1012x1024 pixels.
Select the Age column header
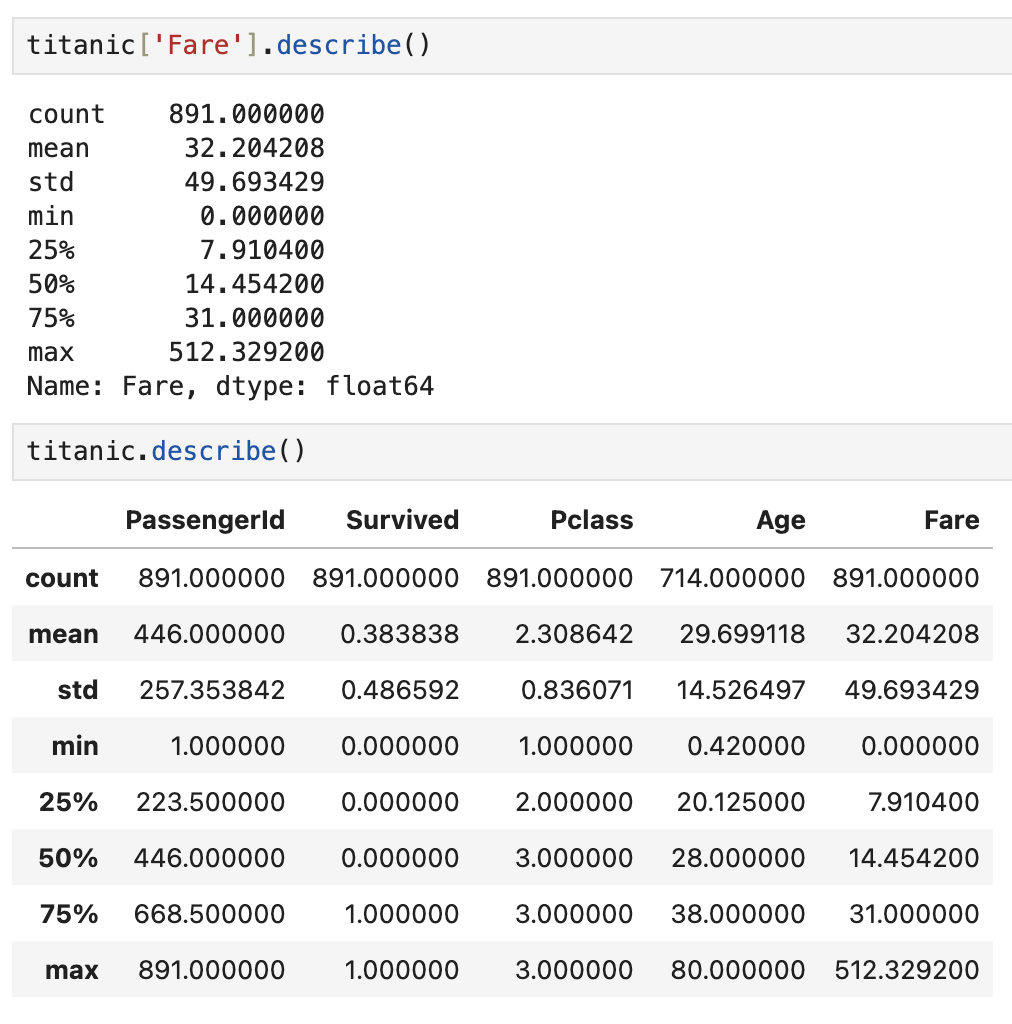tap(781, 520)
